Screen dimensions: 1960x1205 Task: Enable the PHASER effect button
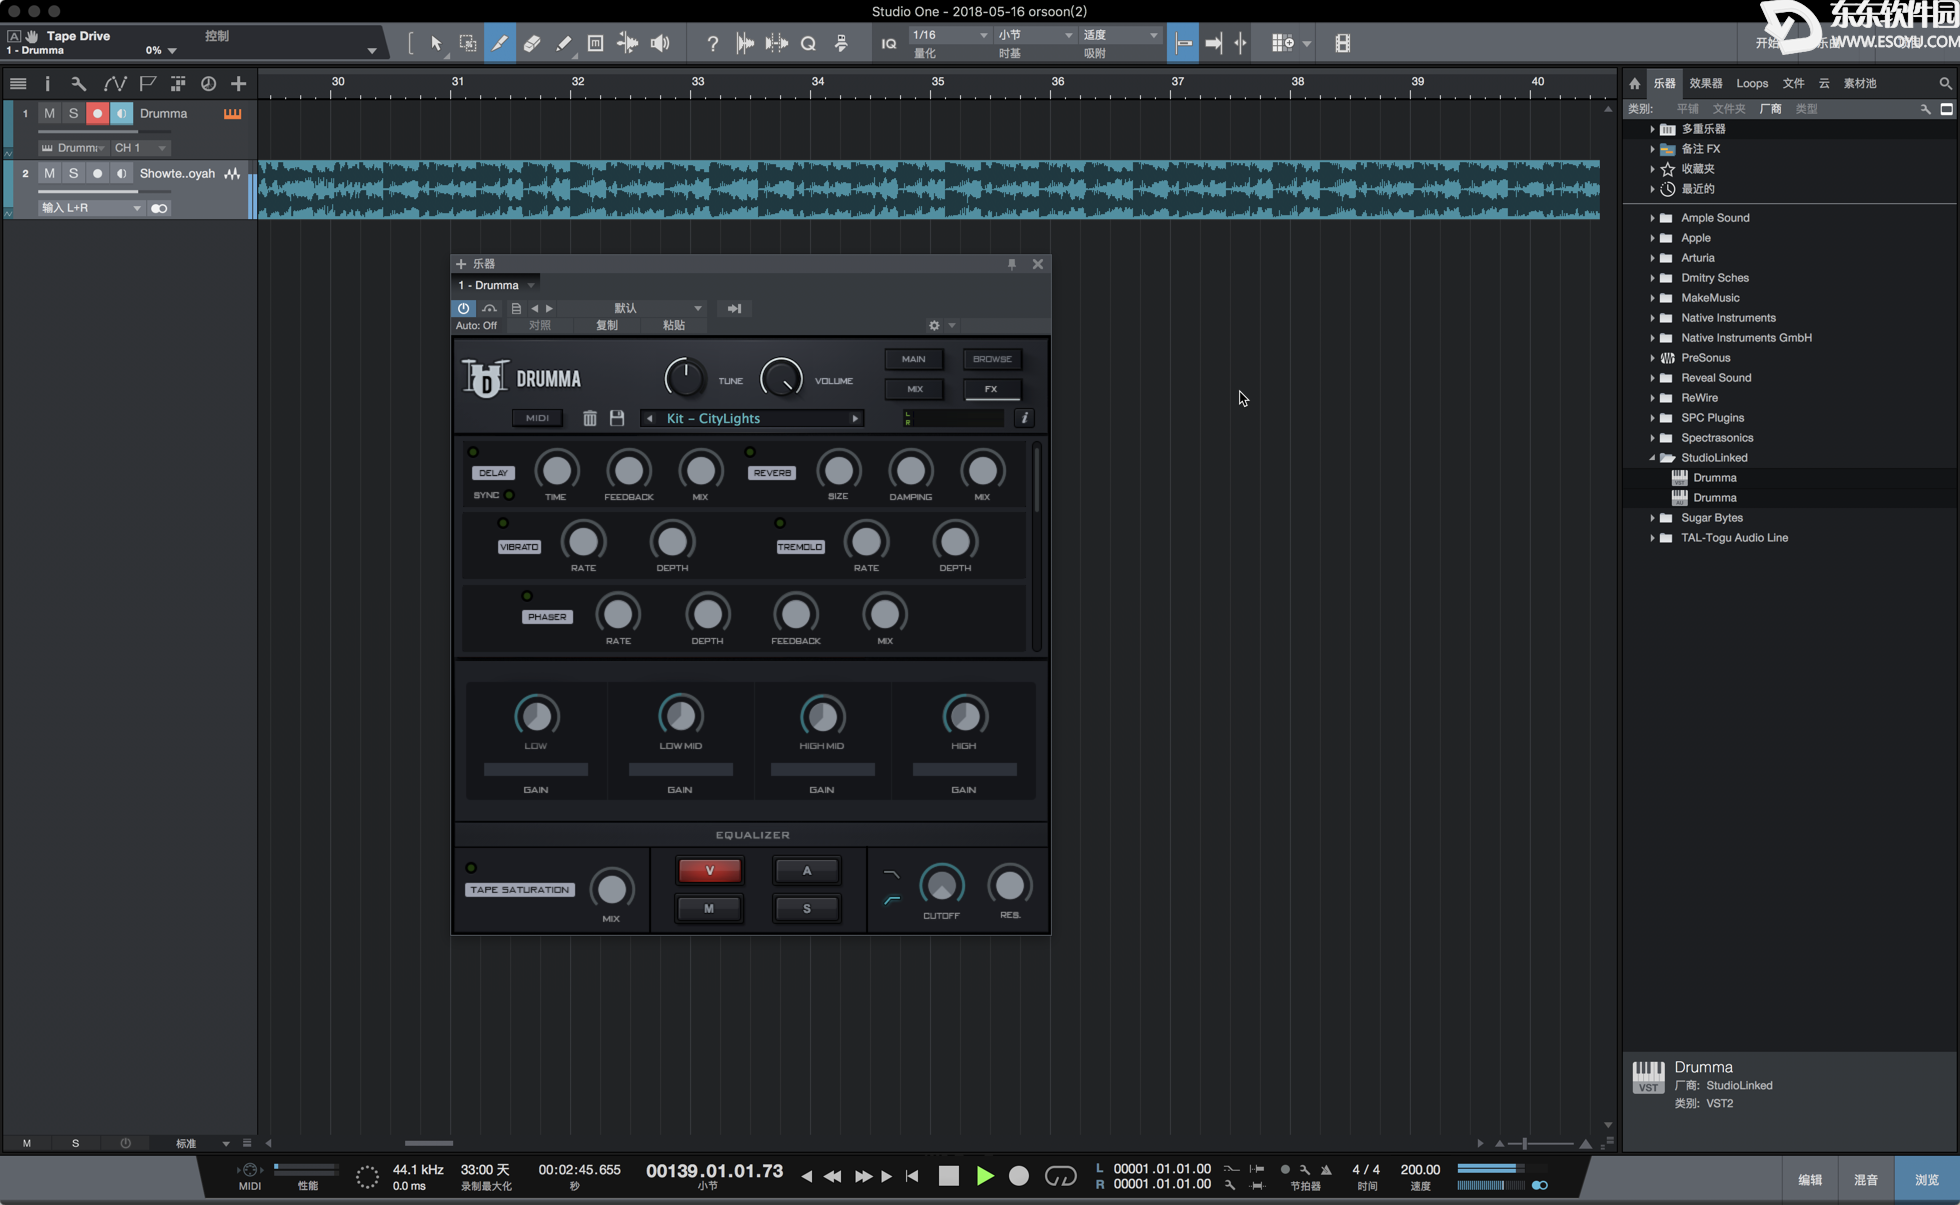point(547,616)
